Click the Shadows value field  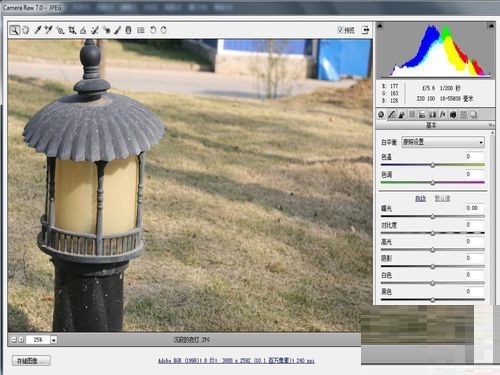tap(474, 258)
